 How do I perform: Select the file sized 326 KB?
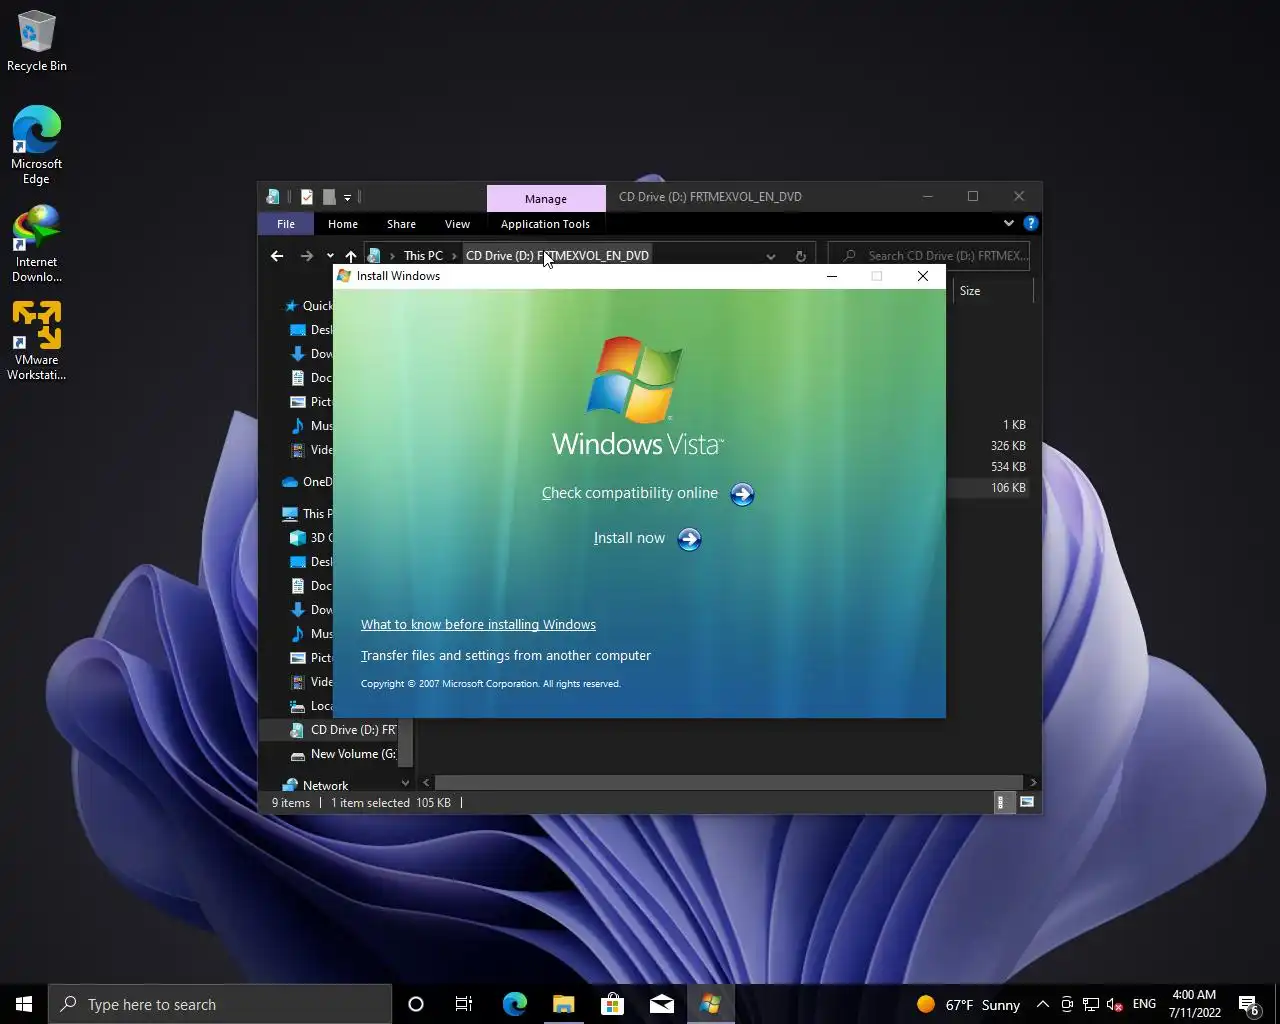click(x=1008, y=446)
